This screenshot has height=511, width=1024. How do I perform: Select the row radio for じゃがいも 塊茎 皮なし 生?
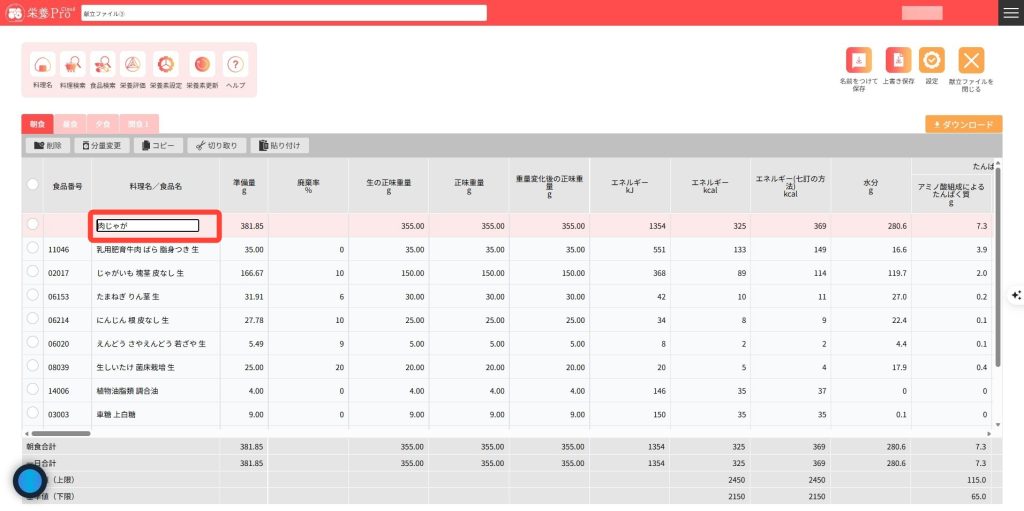[x=33, y=271]
